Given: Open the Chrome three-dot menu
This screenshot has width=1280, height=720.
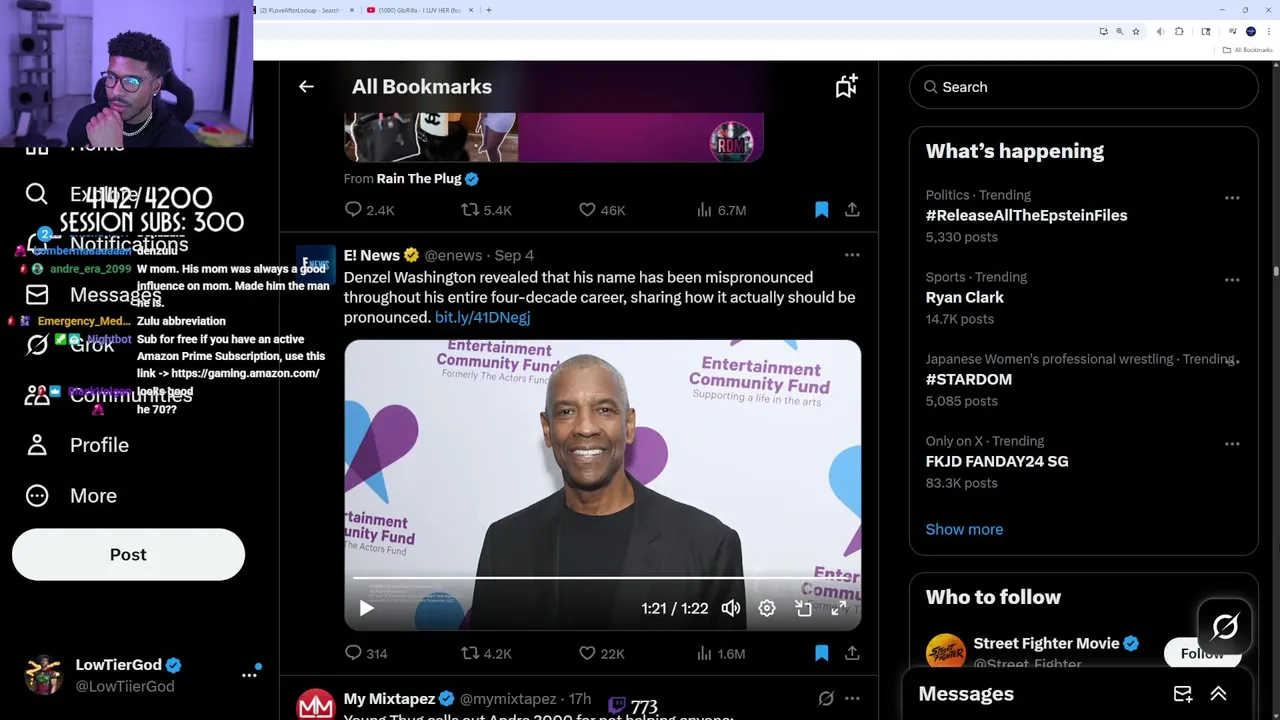Looking at the screenshot, I should [1267, 32].
